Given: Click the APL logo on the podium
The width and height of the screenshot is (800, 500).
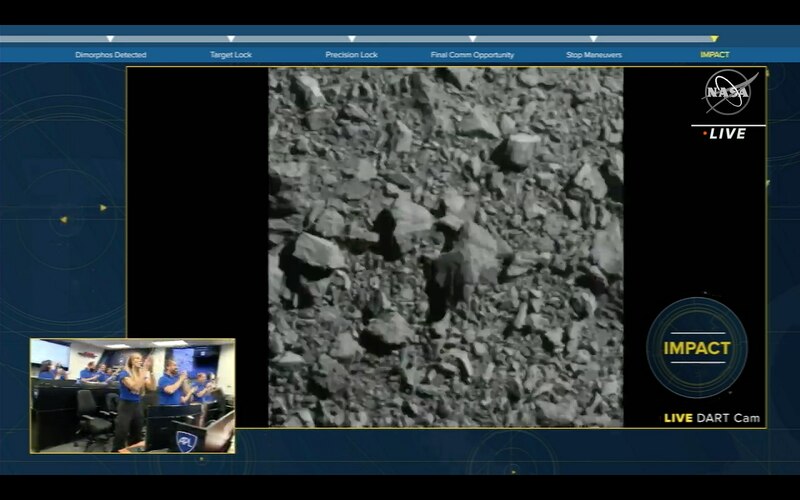Looking at the screenshot, I should [x=187, y=441].
